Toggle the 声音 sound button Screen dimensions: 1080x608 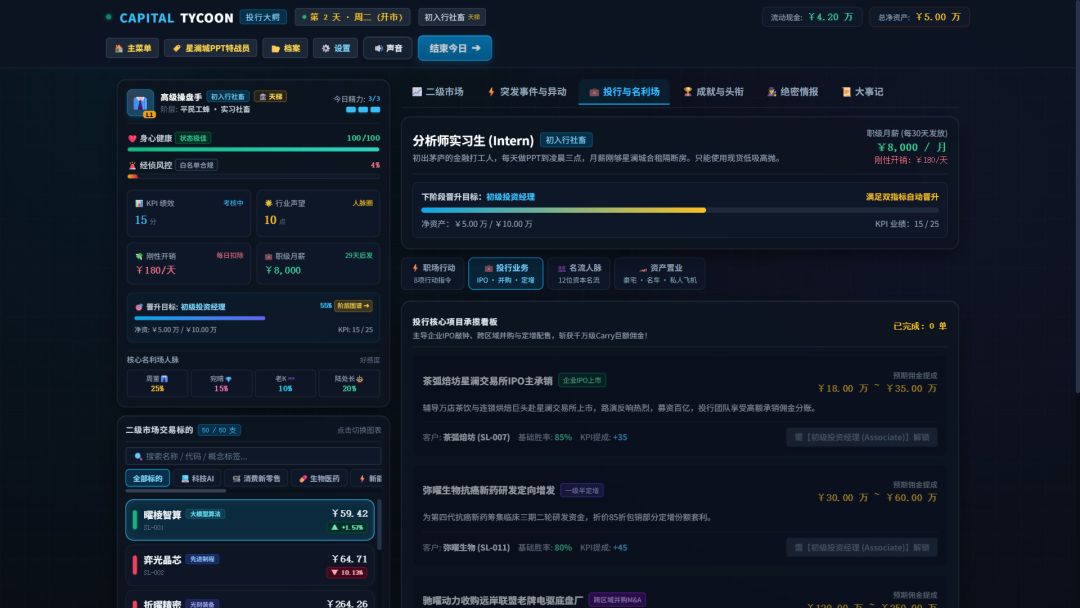pos(388,48)
